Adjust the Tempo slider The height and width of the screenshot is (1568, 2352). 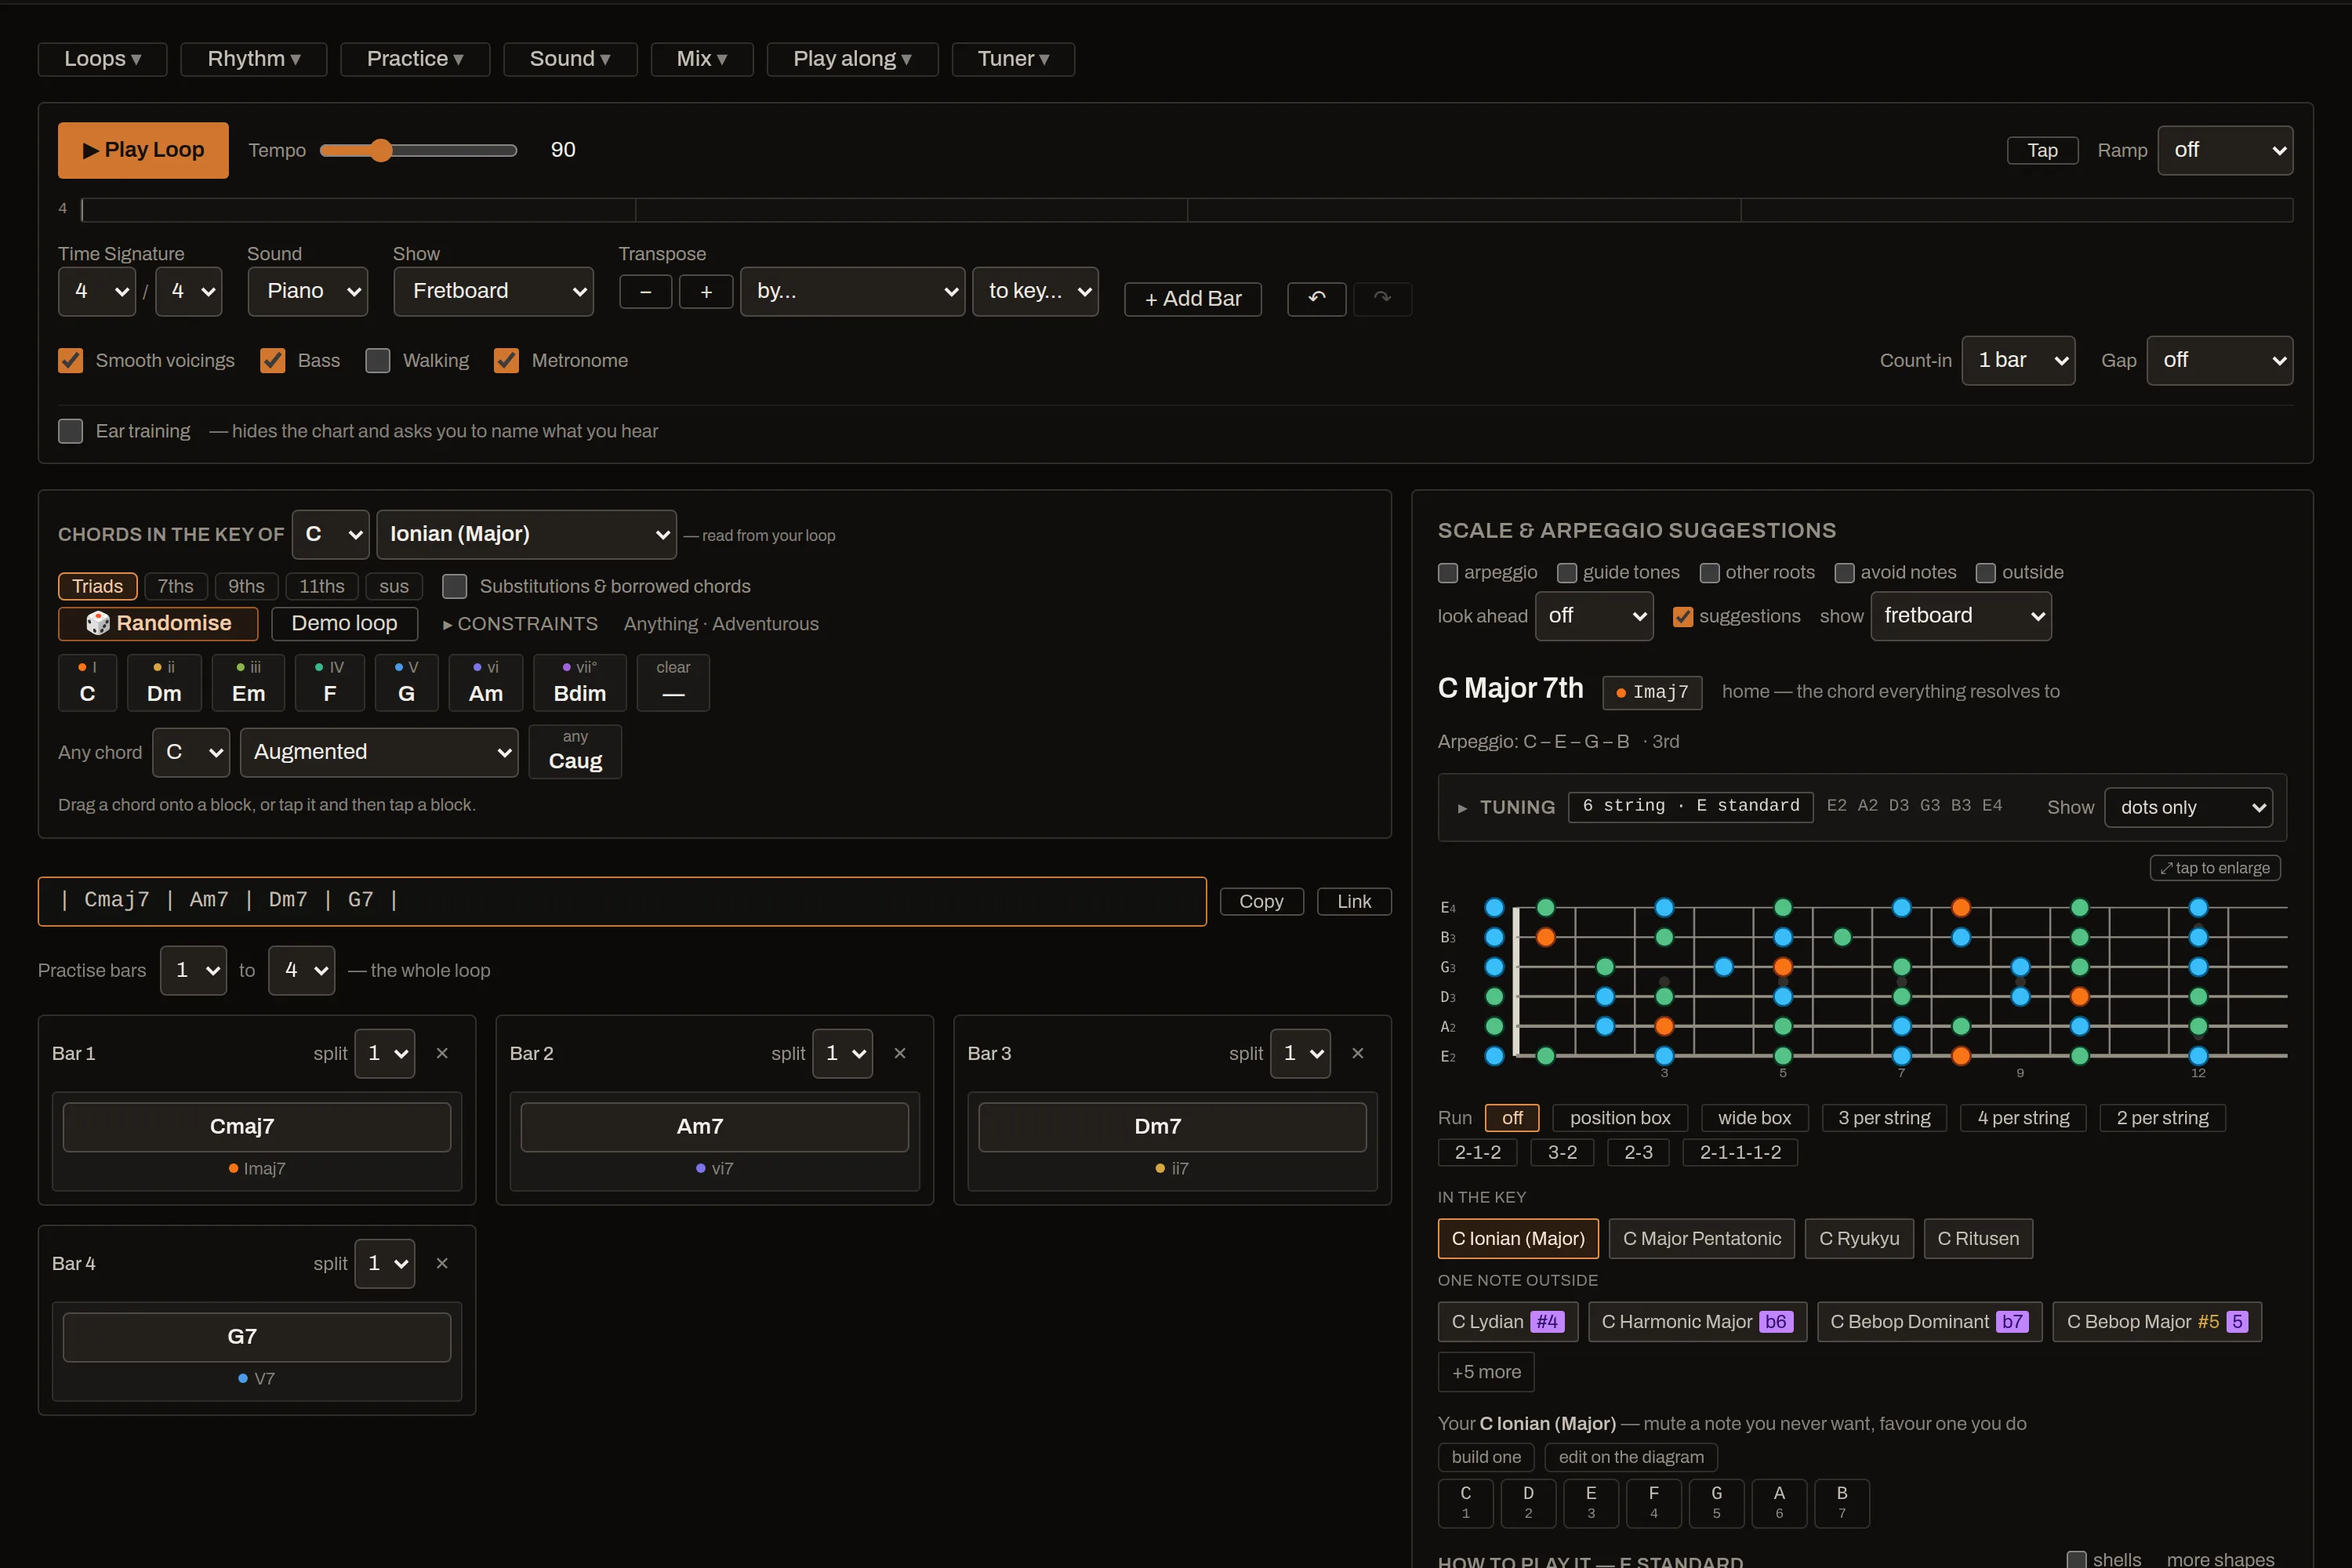[418, 150]
